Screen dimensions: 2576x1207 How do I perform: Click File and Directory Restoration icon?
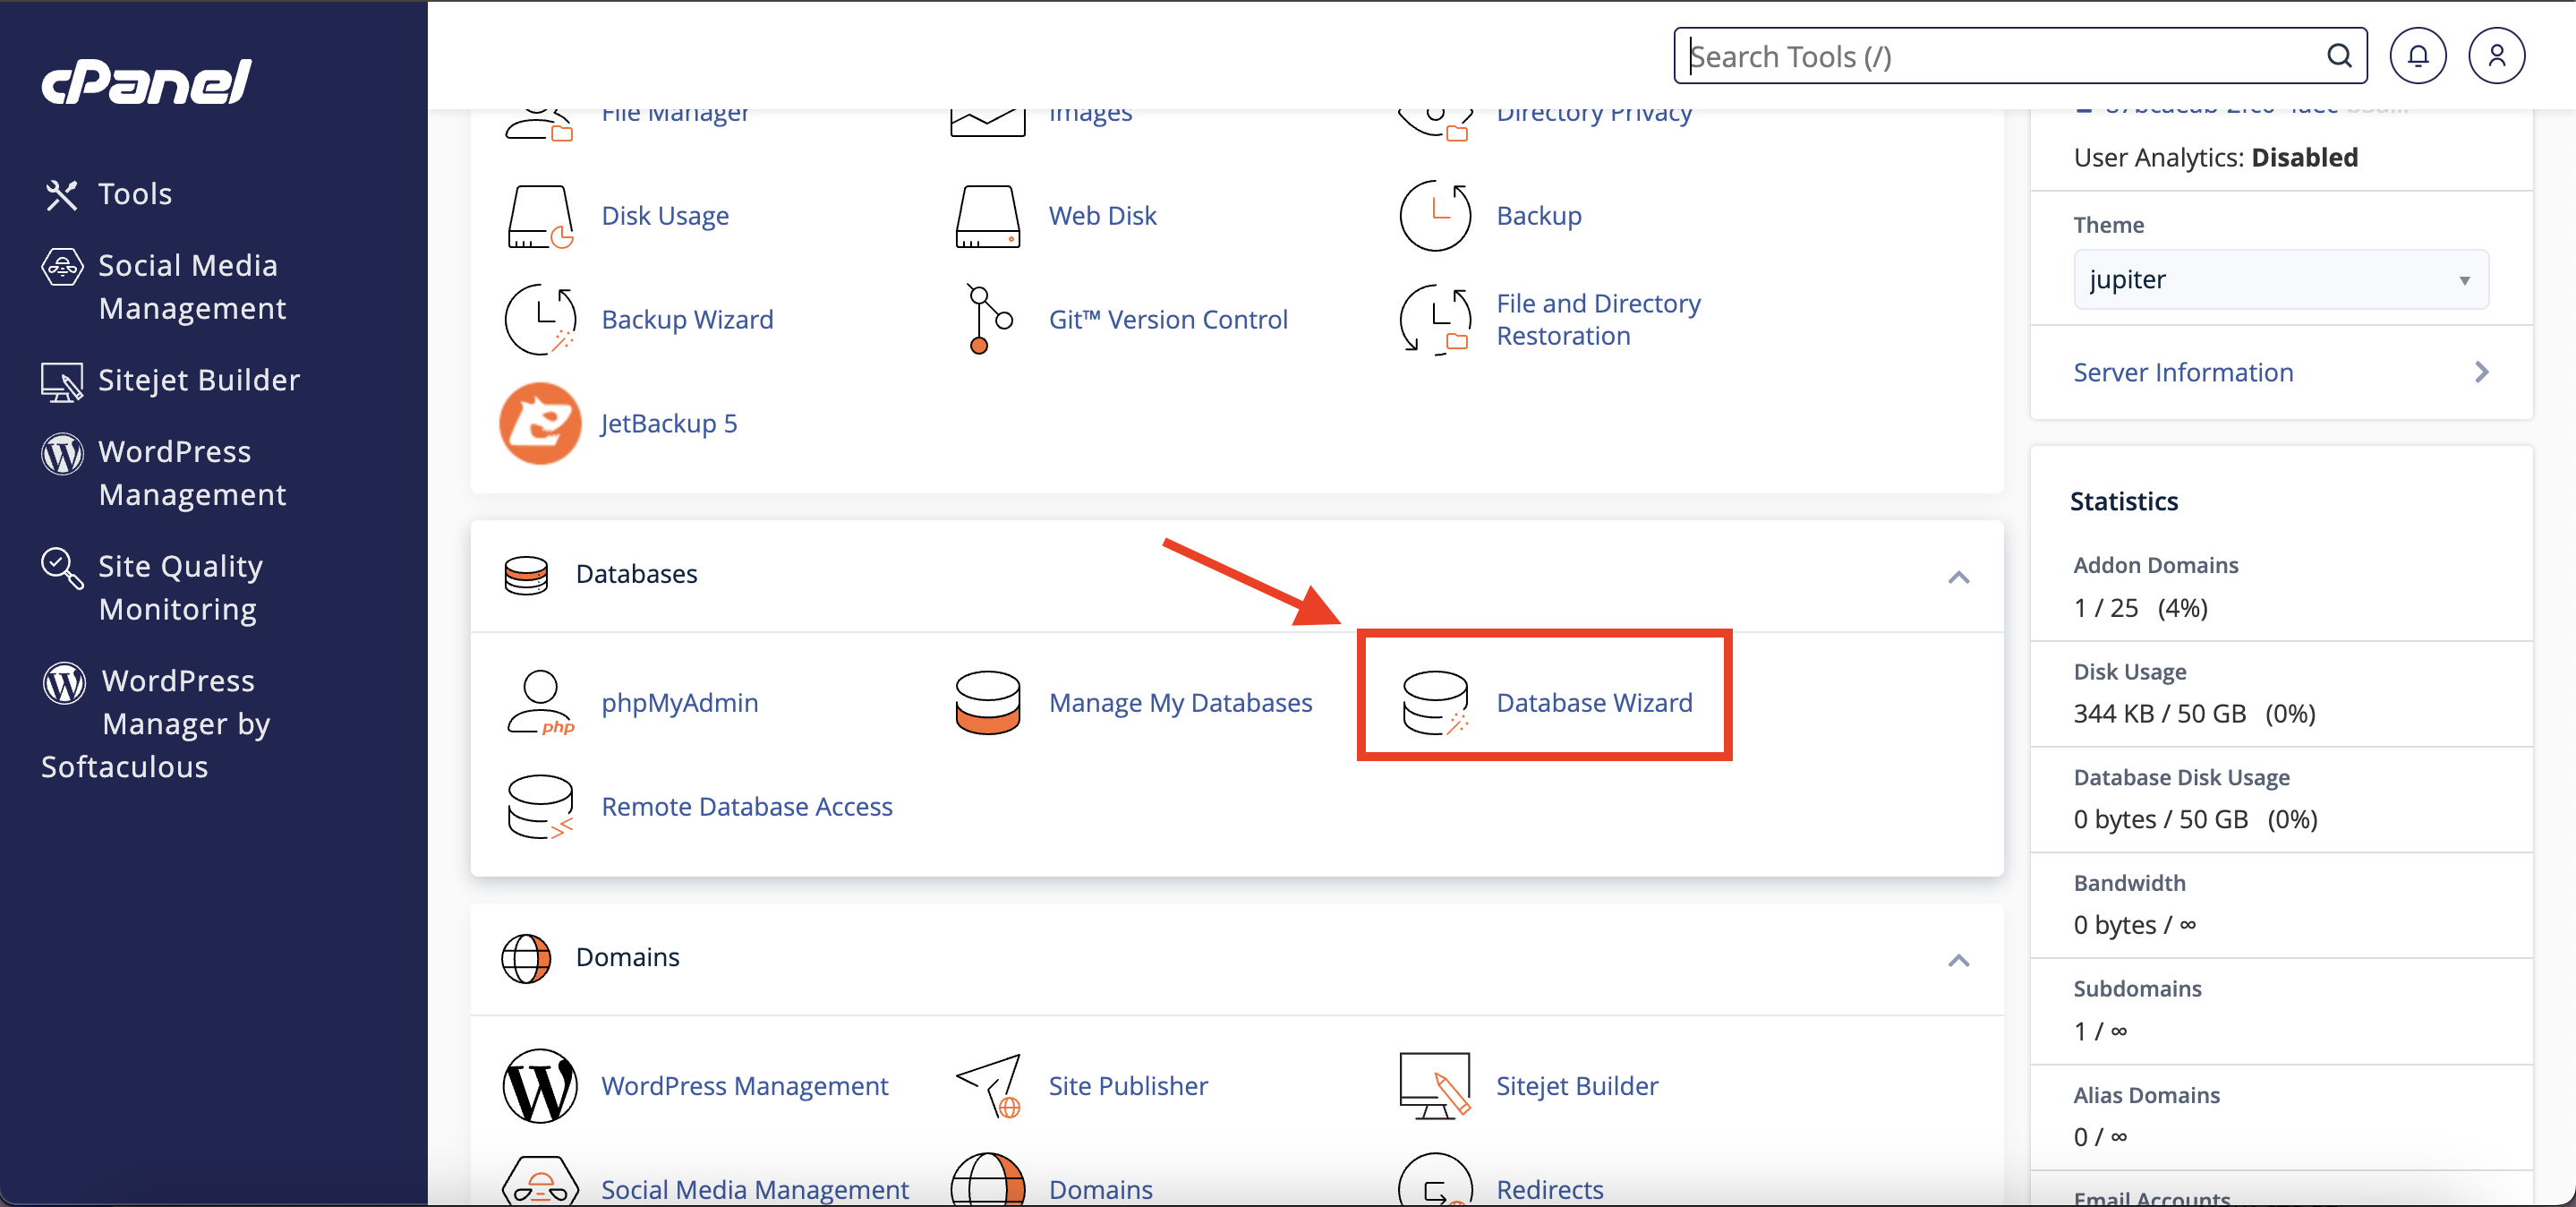pyautogui.click(x=1435, y=320)
